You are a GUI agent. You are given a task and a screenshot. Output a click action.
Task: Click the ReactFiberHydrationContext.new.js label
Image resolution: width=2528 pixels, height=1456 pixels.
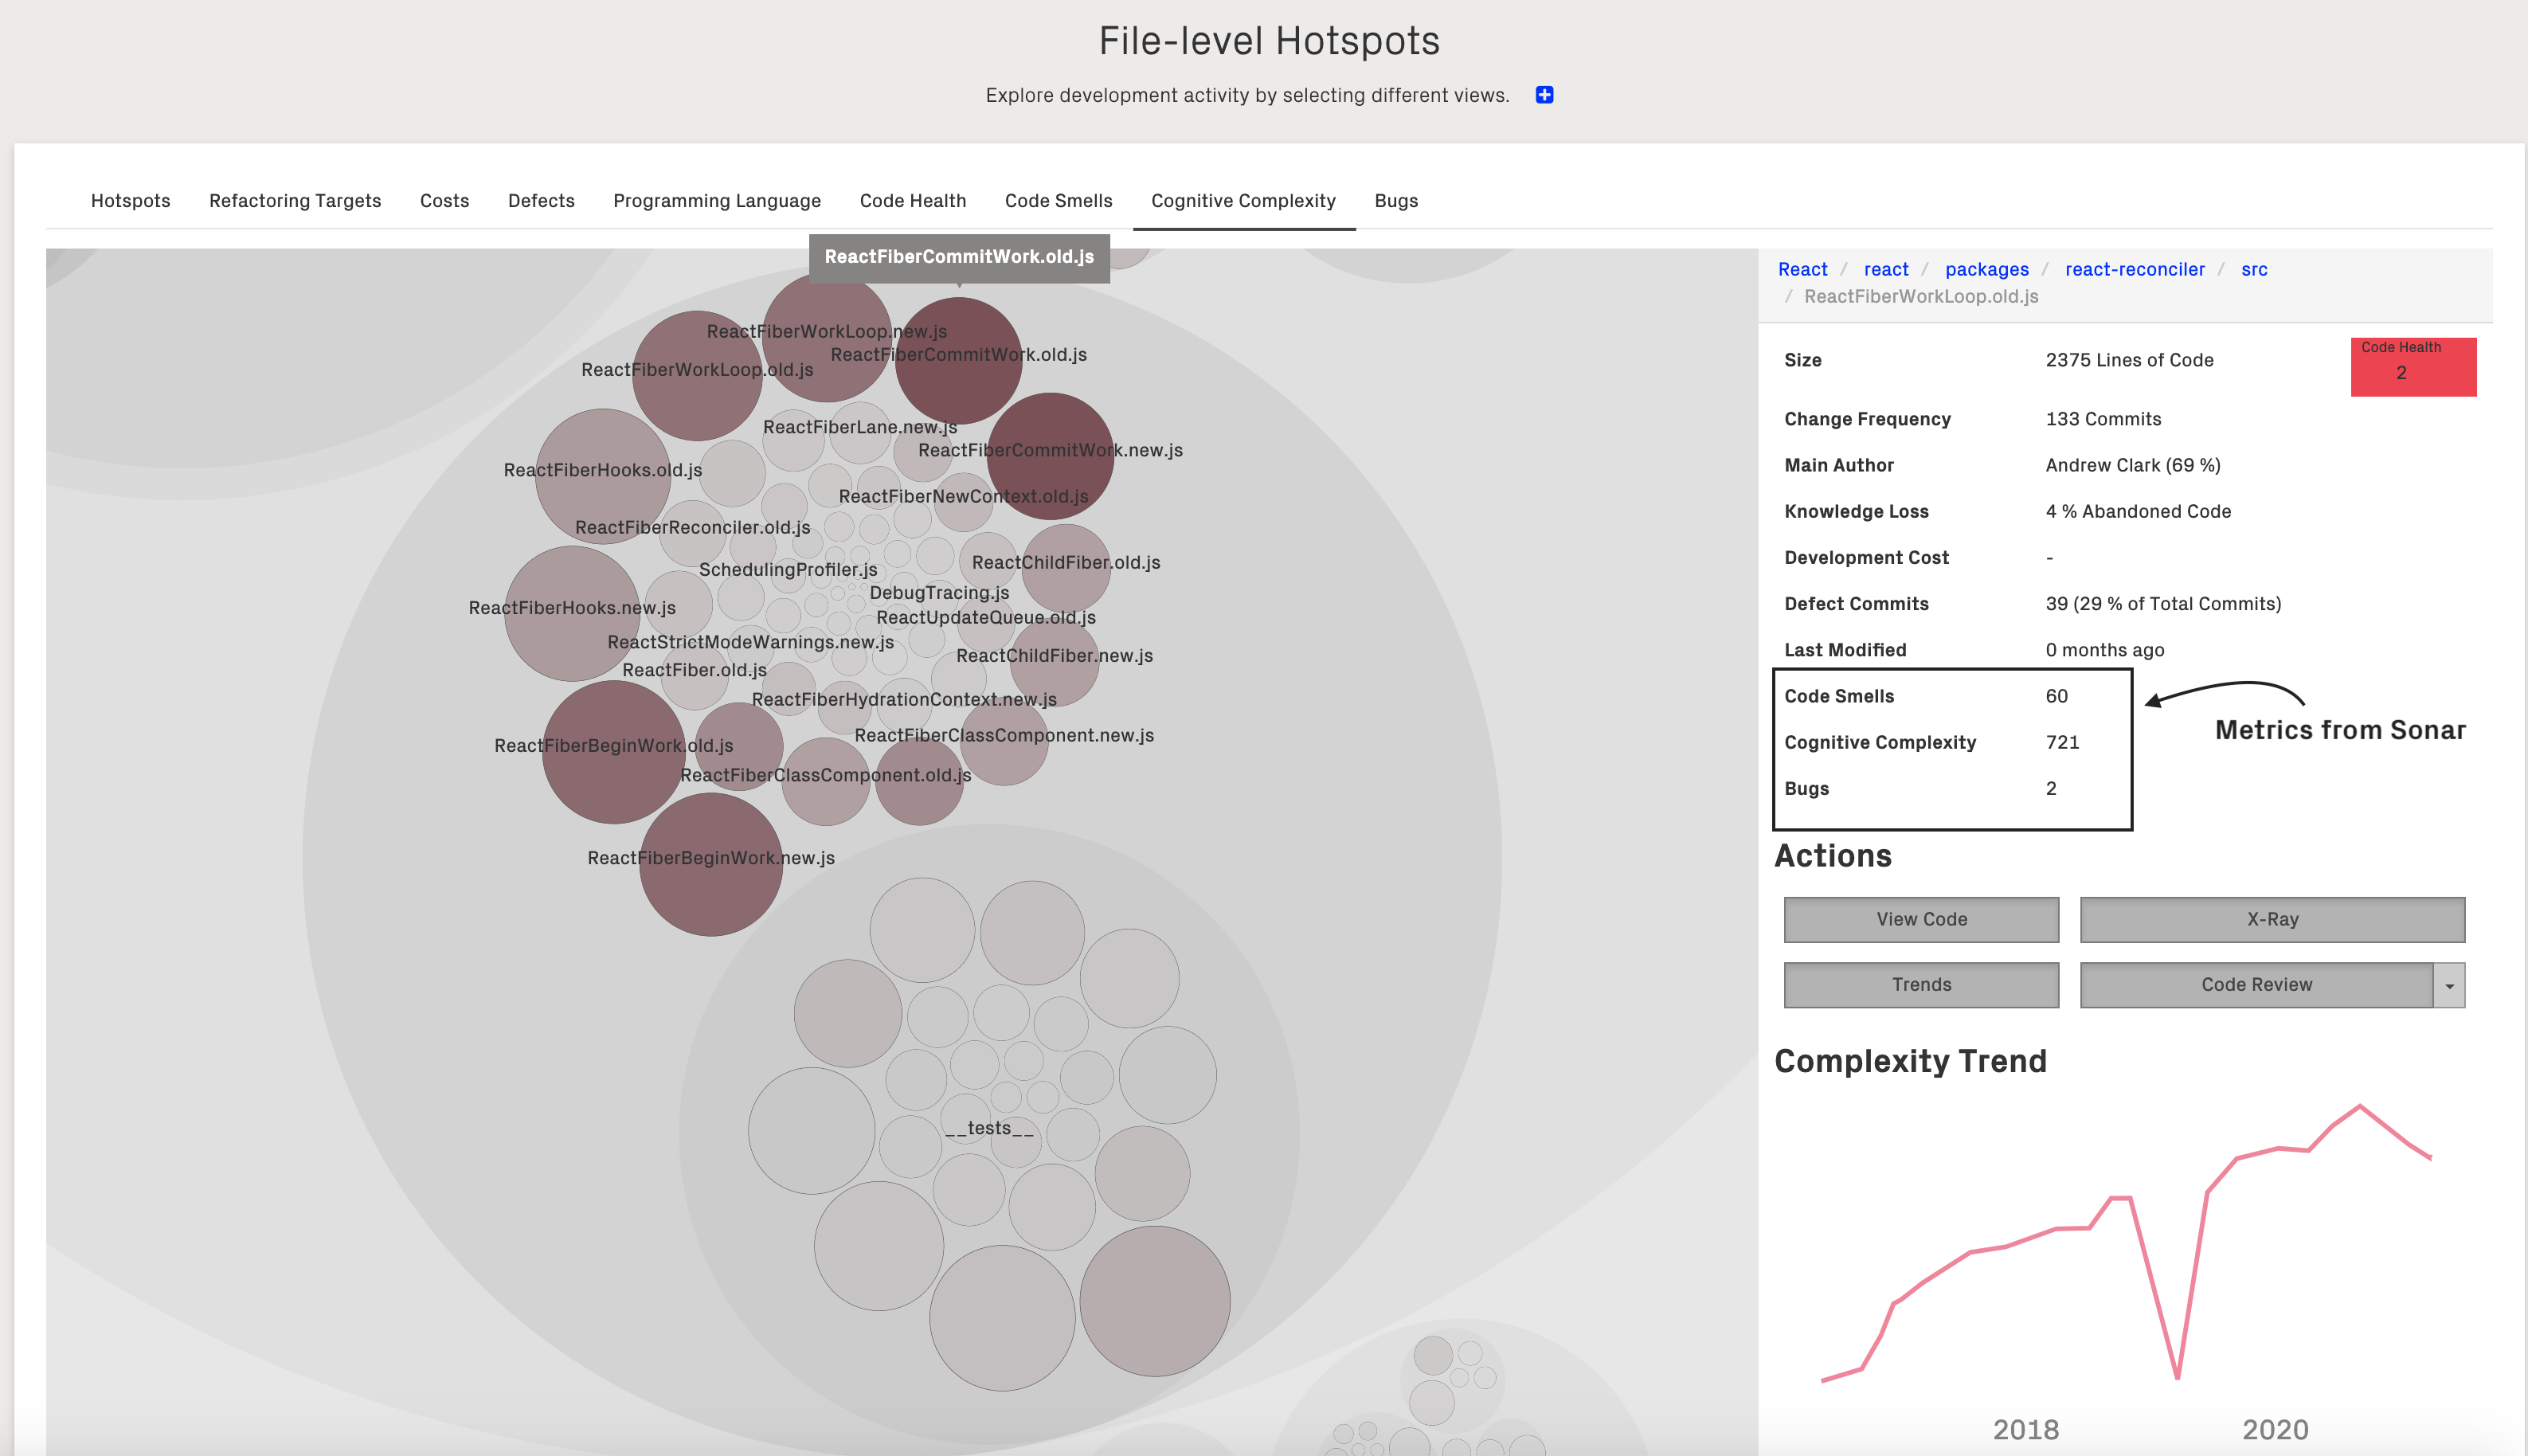[x=904, y=700]
